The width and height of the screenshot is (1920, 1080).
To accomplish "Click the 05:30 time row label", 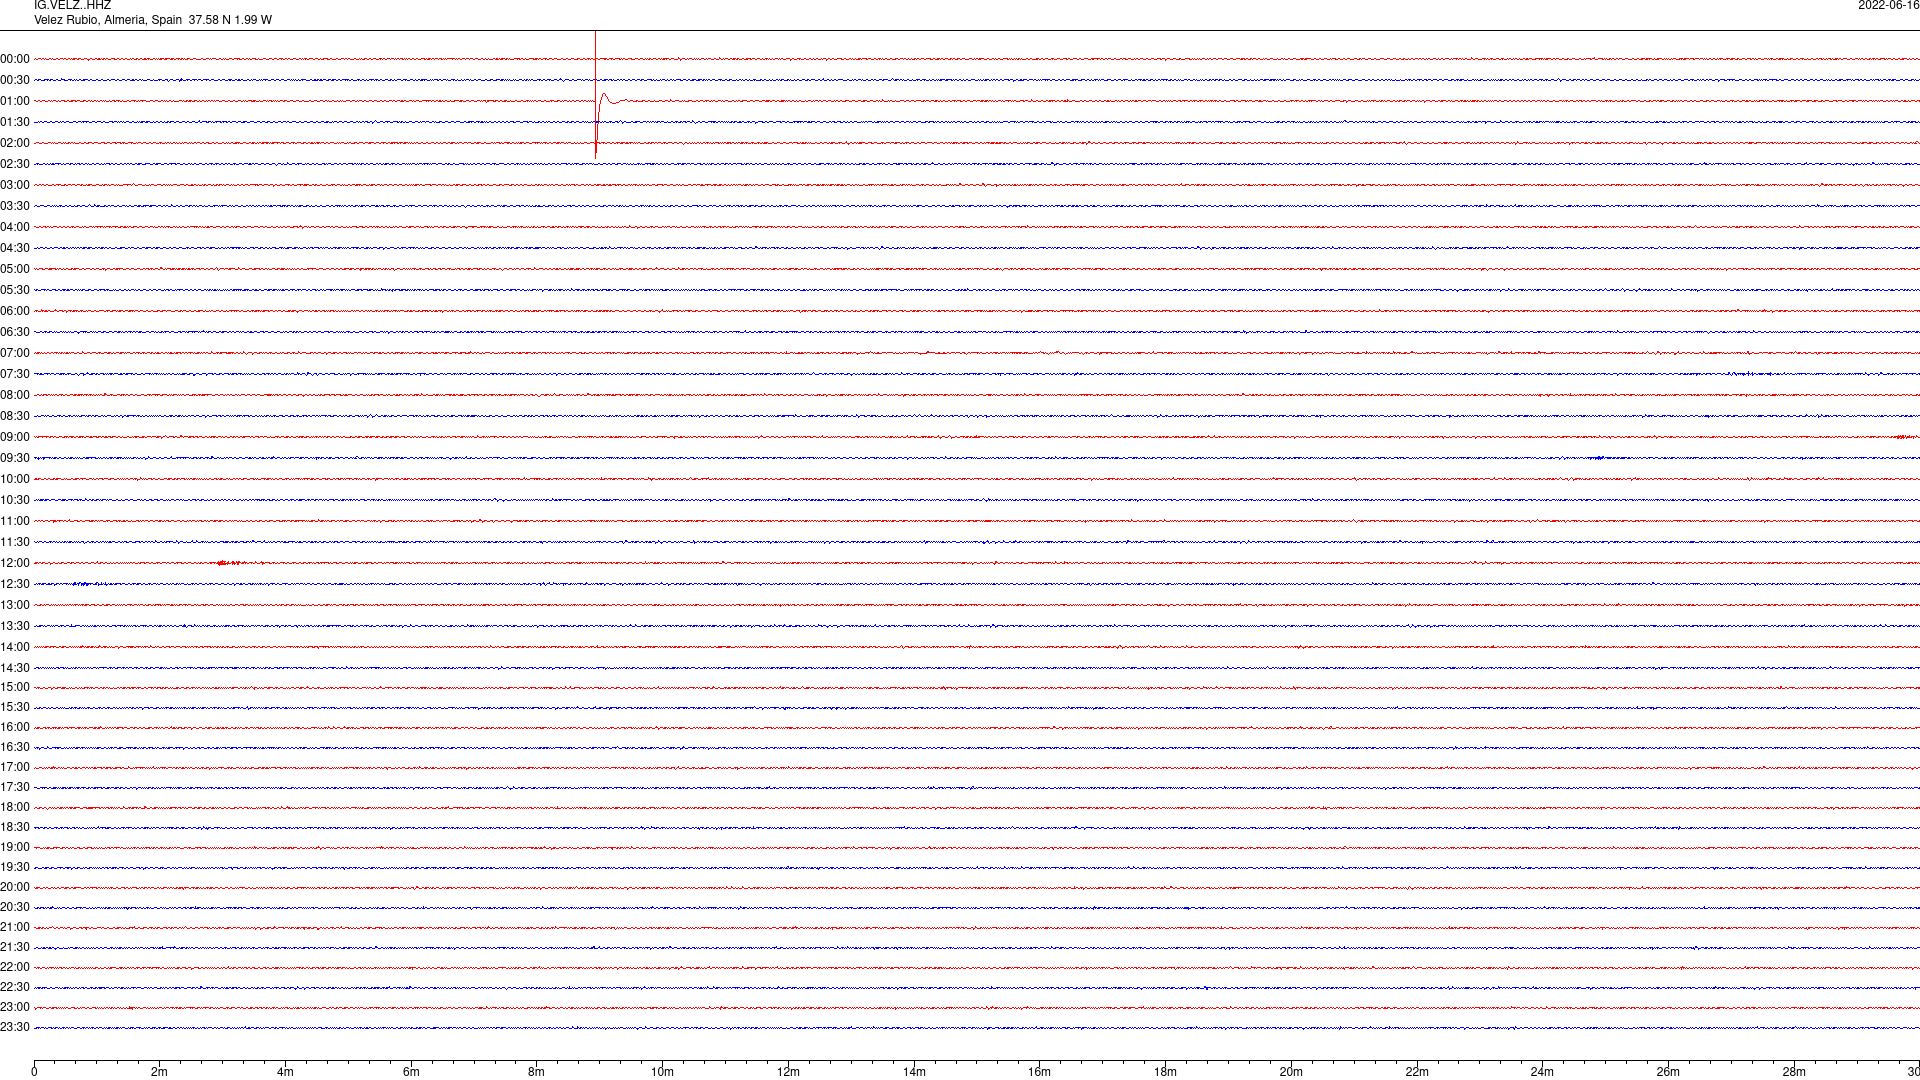I will [15, 290].
